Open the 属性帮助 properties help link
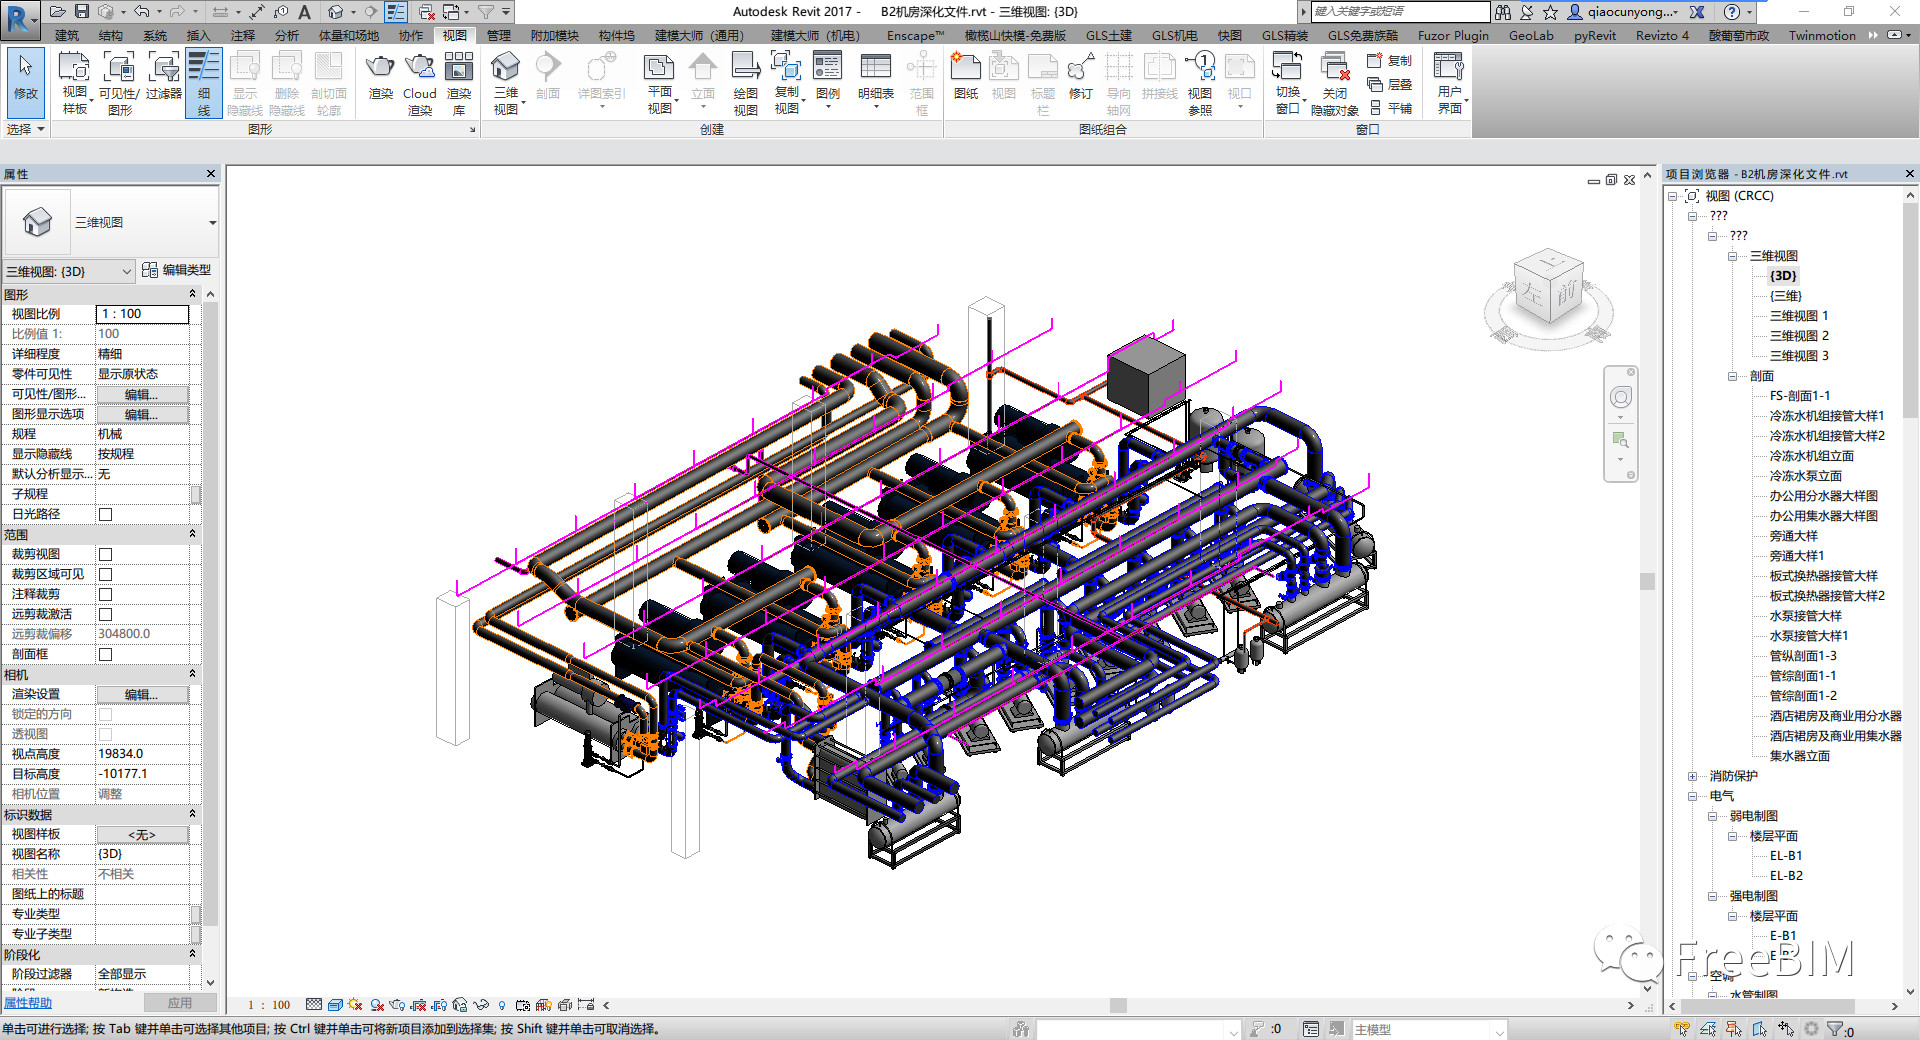Viewport: 1920px width, 1040px height. (28, 1003)
